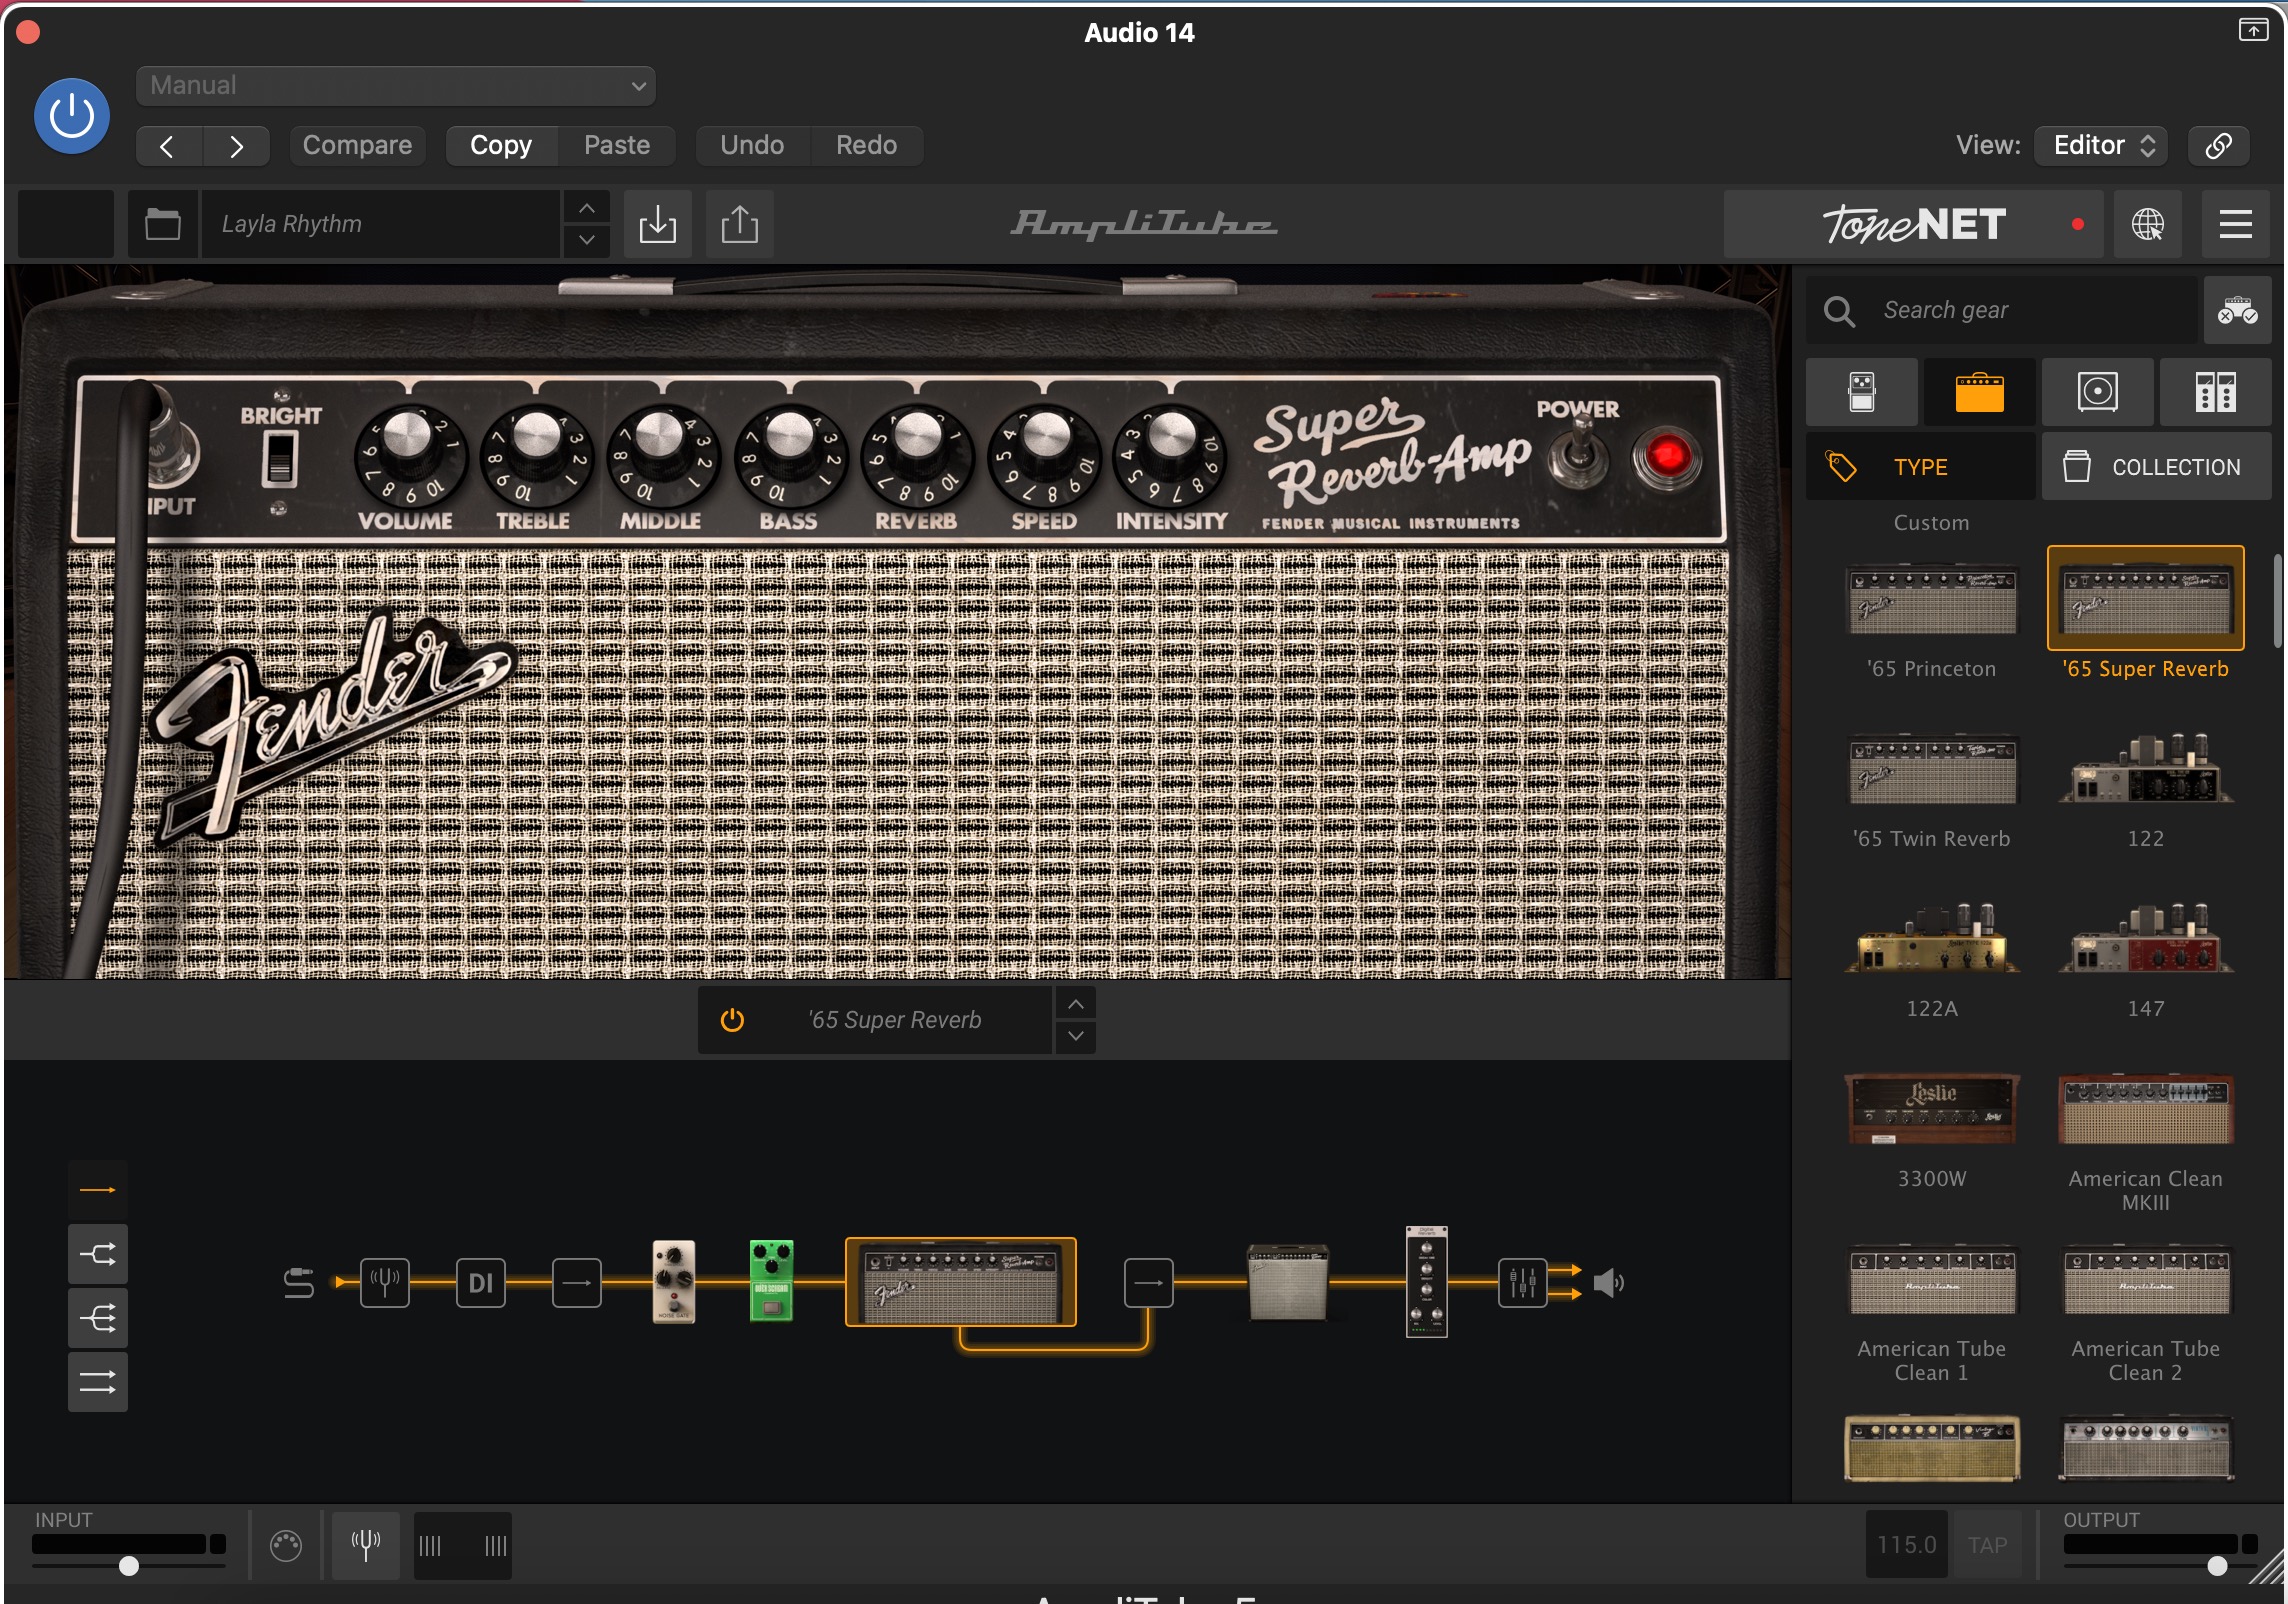This screenshot has height=1604, width=2288.
Task: Select the DI block in signal chain
Action: coord(481,1283)
